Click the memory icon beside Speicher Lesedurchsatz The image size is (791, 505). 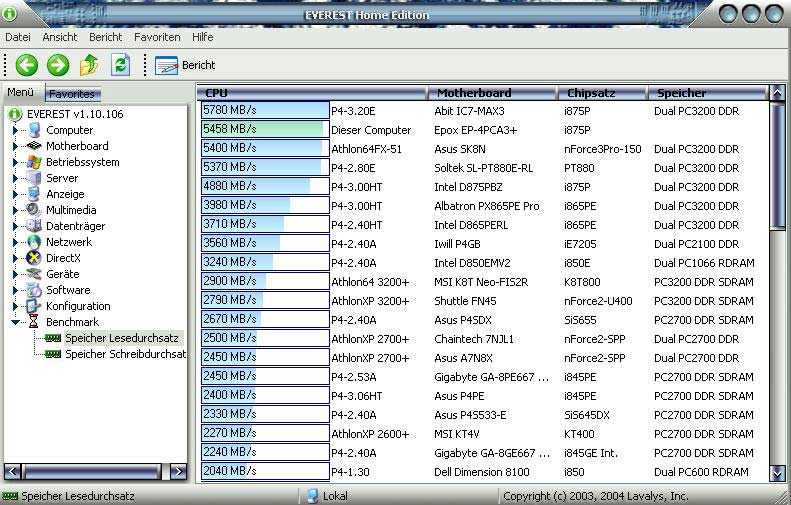tap(53, 338)
